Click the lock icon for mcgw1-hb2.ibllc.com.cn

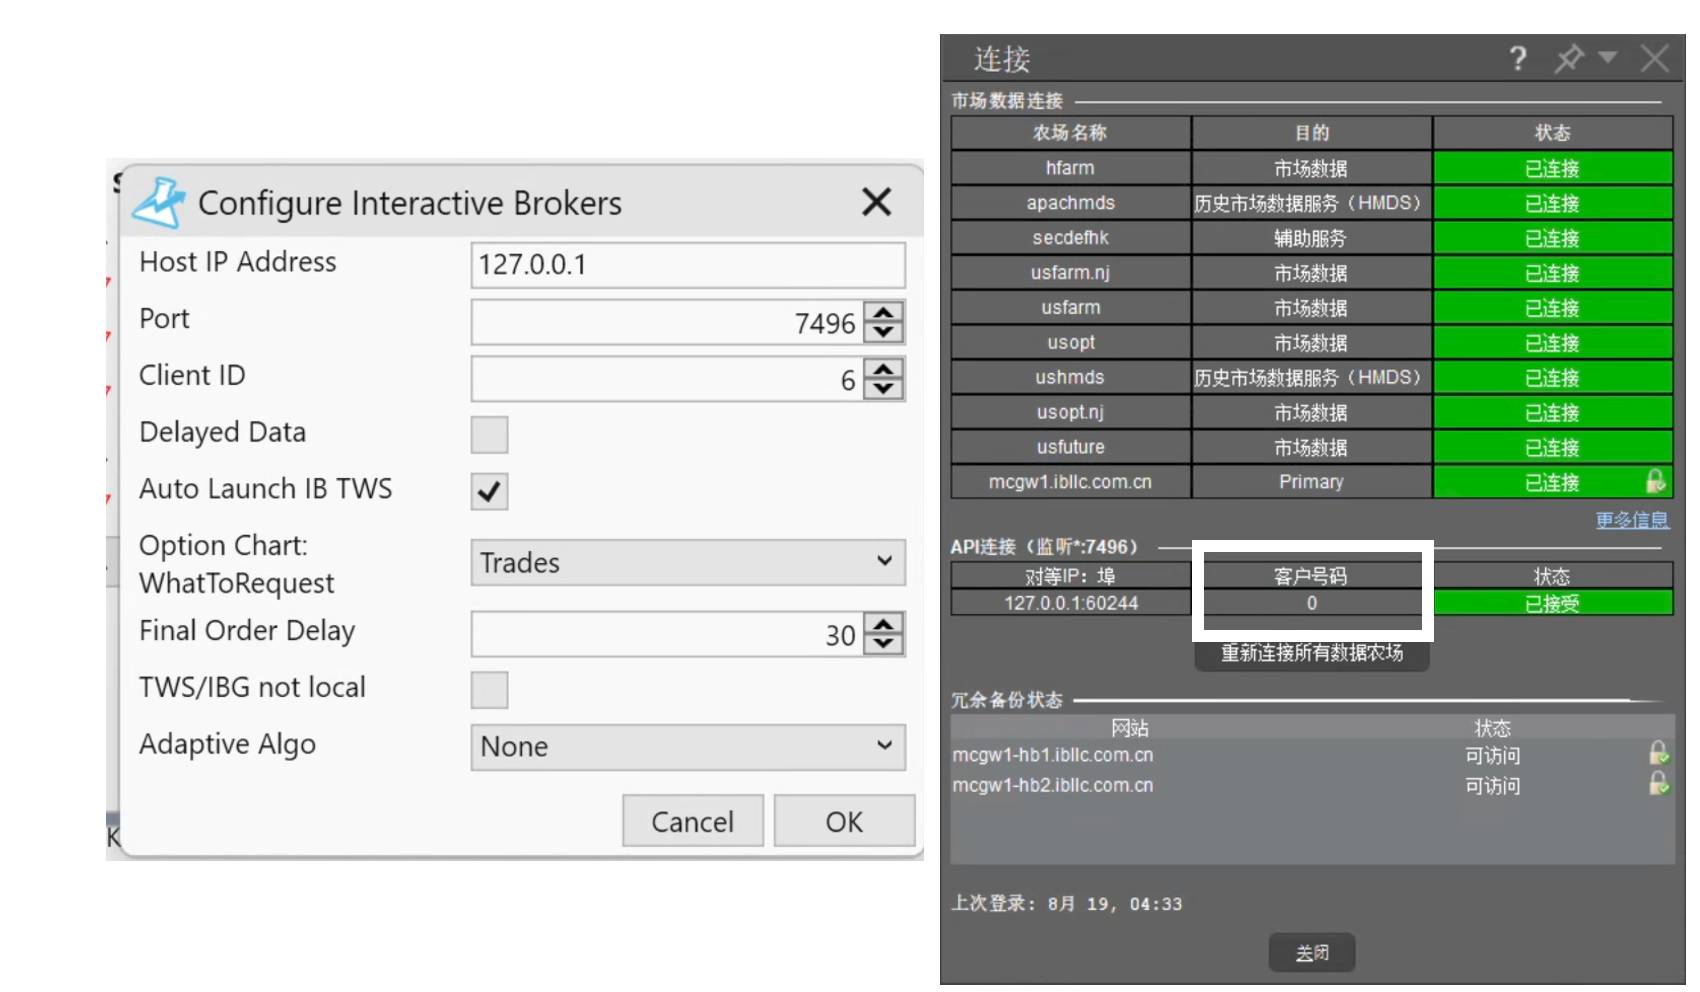pos(1658,783)
